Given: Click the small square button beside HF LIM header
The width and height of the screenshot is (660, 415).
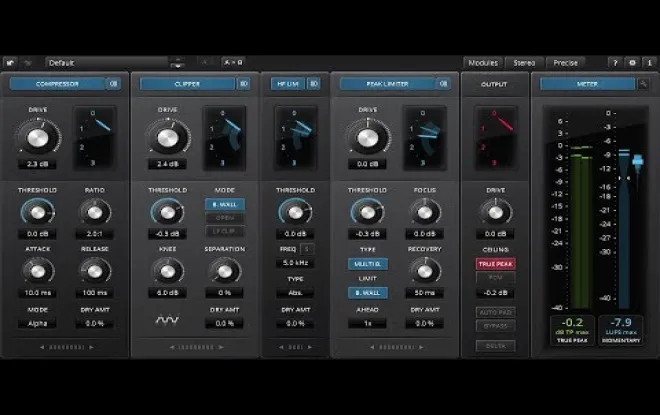Looking at the screenshot, I should coord(314,84).
